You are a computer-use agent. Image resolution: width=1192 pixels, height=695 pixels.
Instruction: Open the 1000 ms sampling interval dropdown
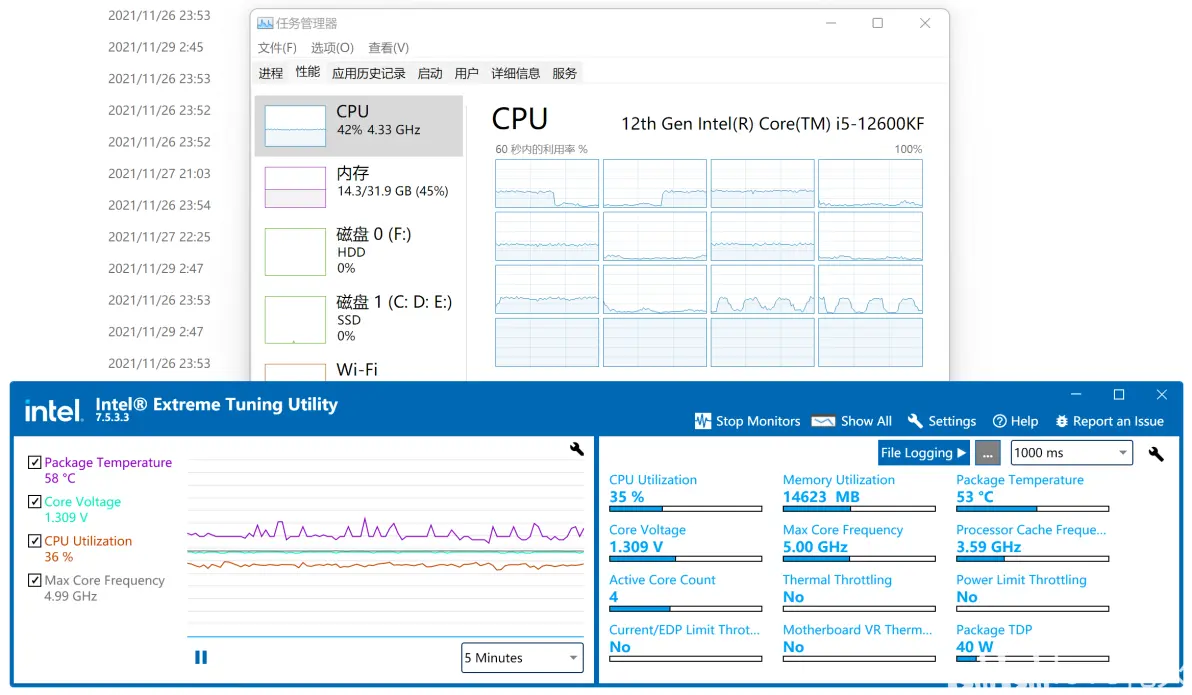click(1071, 453)
